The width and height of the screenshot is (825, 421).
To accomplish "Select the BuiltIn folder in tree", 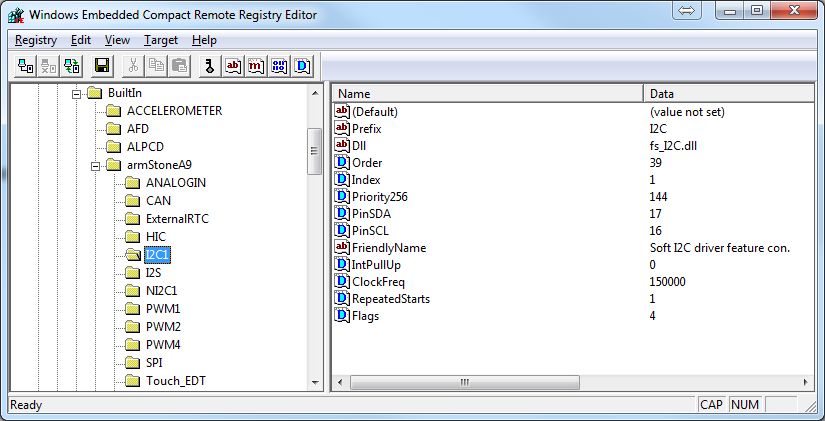I will 125,93.
